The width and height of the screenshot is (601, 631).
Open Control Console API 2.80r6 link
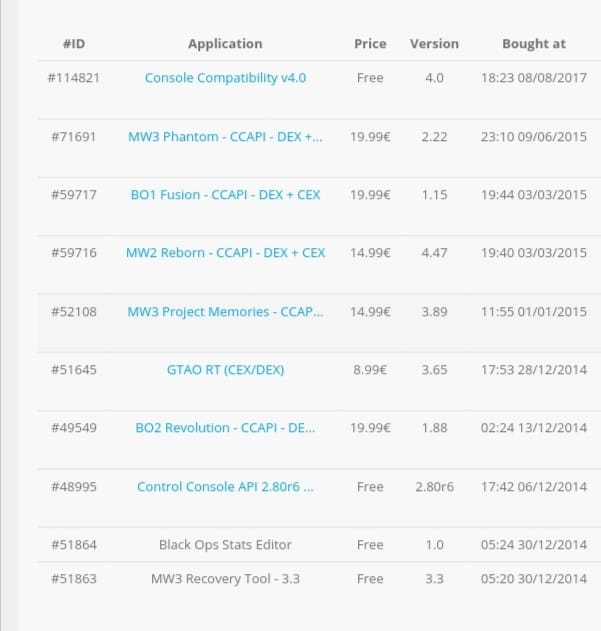225,487
